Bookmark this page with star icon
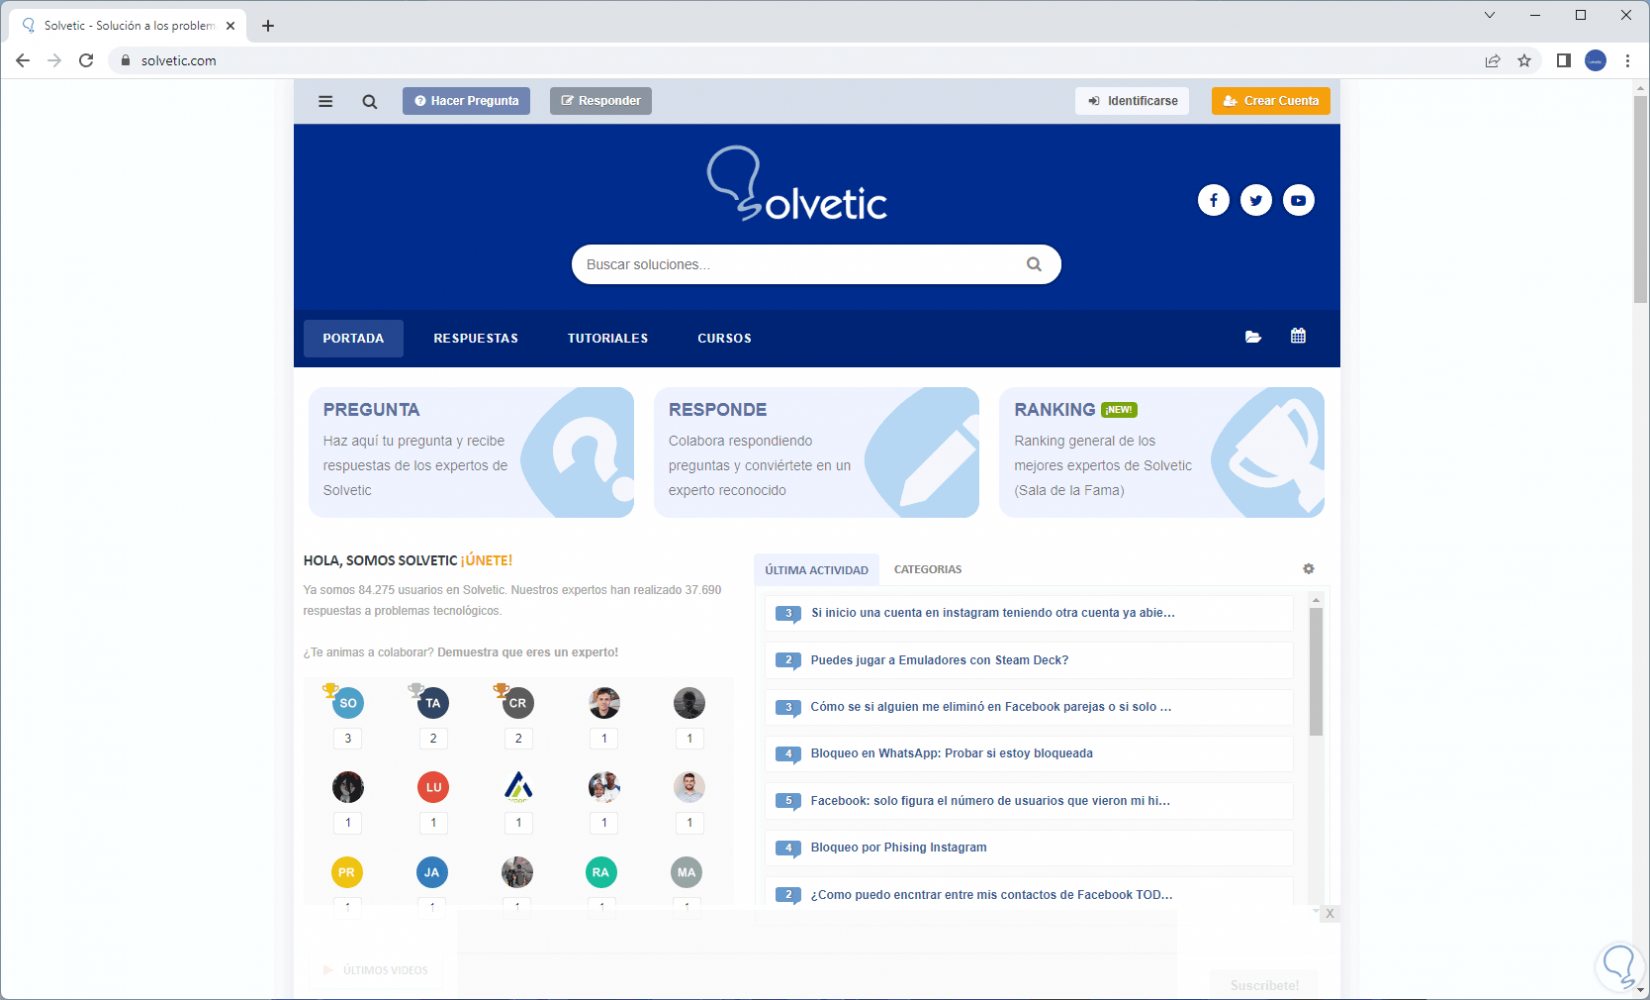 click(x=1524, y=60)
